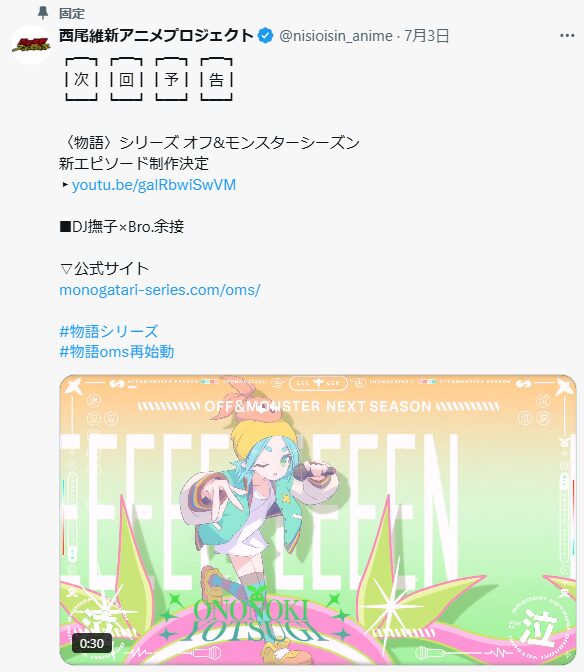This screenshot has width=584, height=672.
Task: Visit monogatari-series.com/oms/ official site link
Action: click(160, 290)
